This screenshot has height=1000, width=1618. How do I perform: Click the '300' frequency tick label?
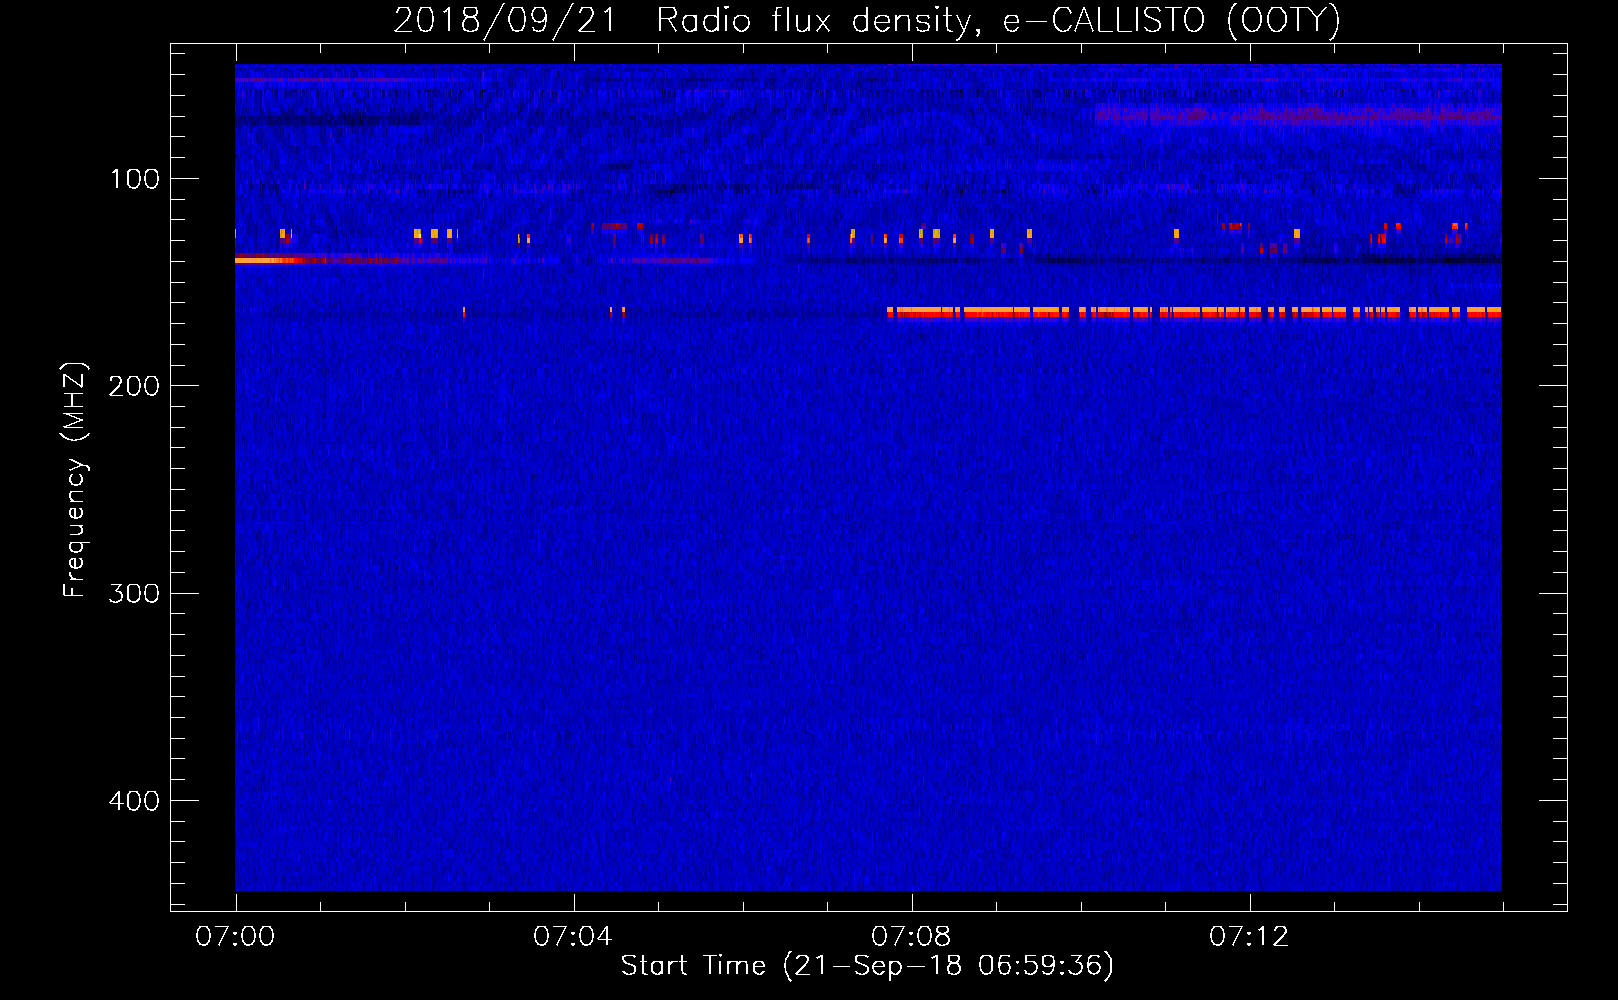click(135, 593)
